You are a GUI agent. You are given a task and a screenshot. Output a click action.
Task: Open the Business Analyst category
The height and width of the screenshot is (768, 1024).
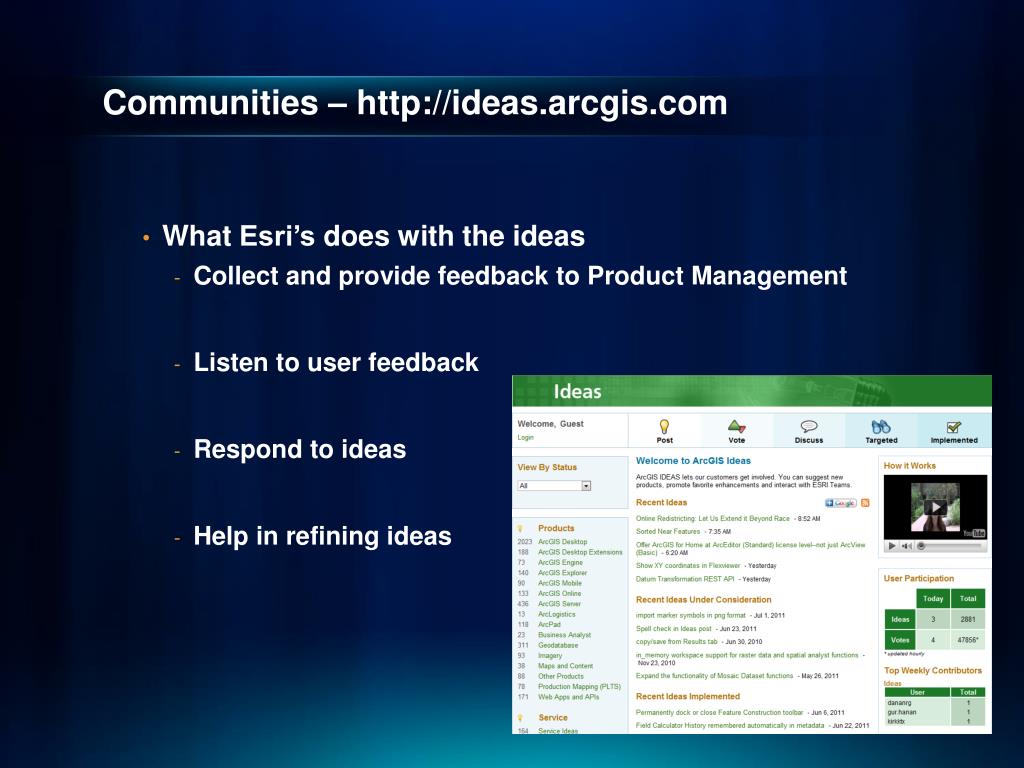click(x=564, y=635)
